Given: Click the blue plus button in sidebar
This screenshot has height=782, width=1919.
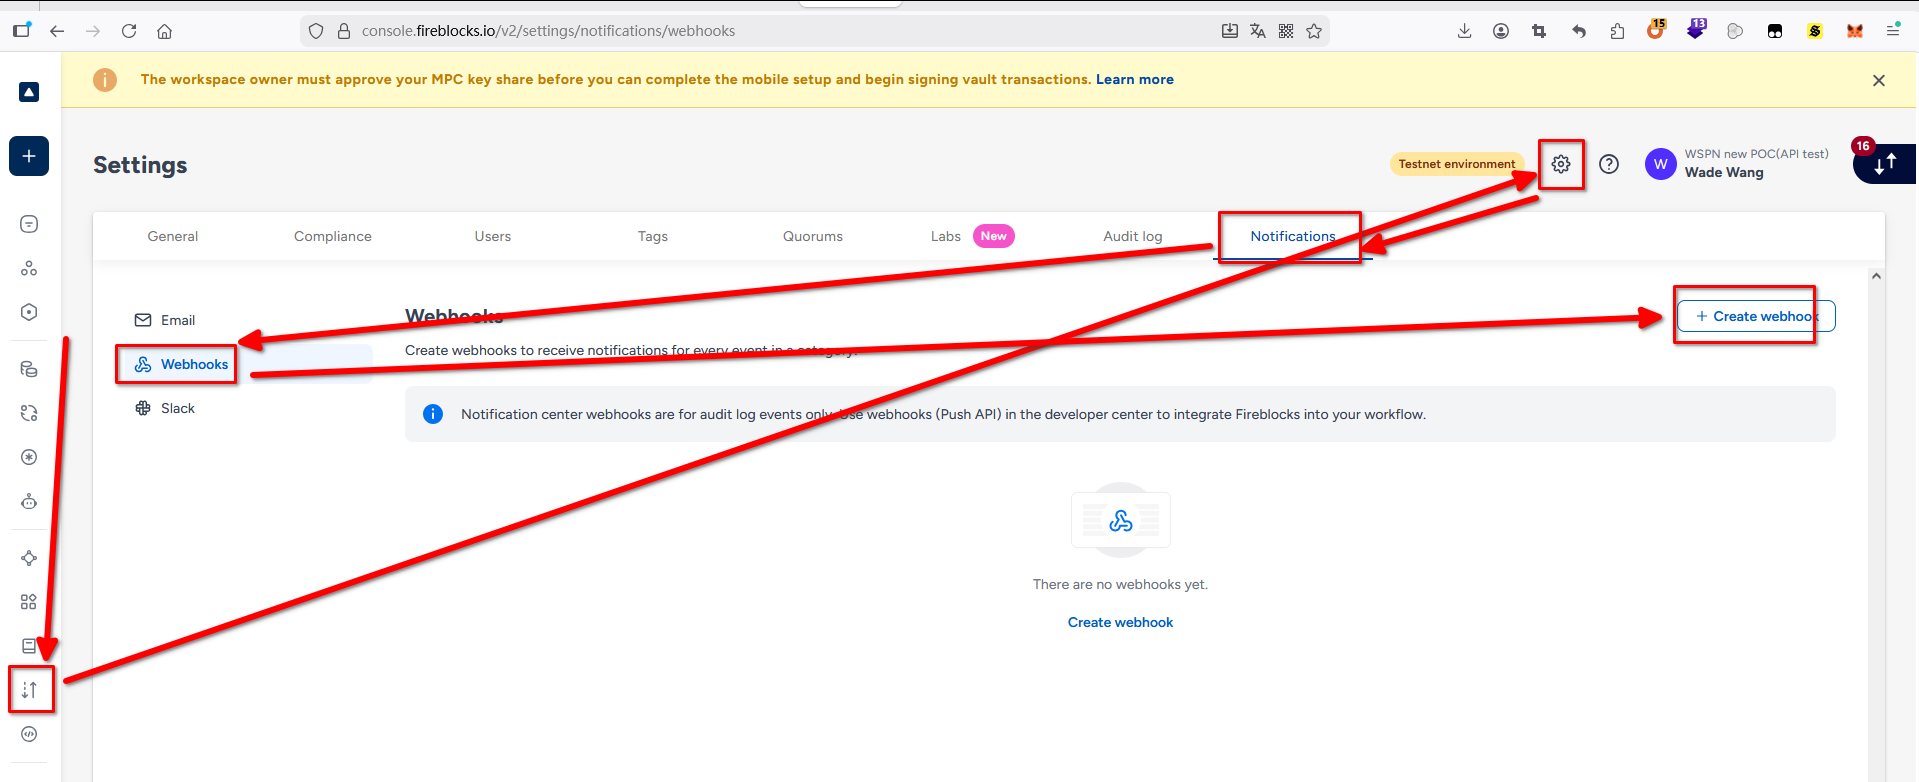Looking at the screenshot, I should (29, 156).
